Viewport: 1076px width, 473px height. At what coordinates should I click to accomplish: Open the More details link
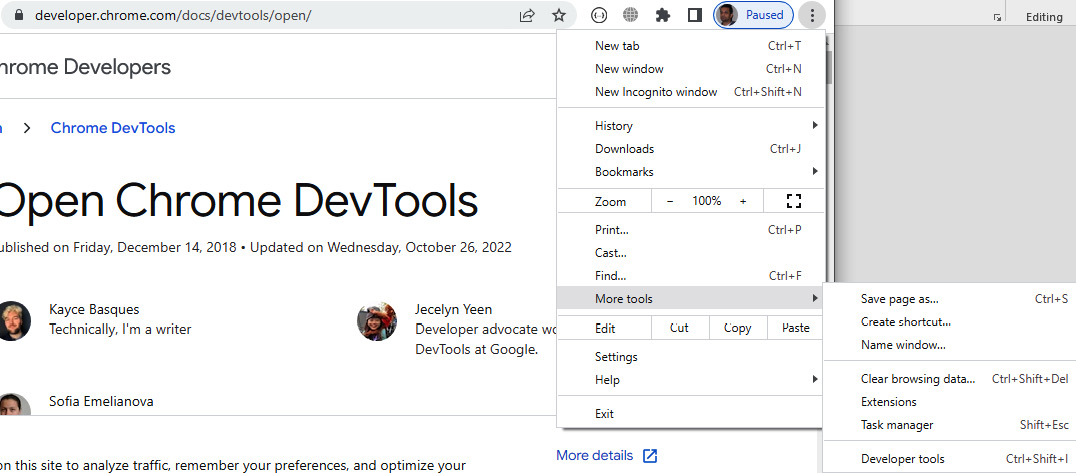[594, 455]
